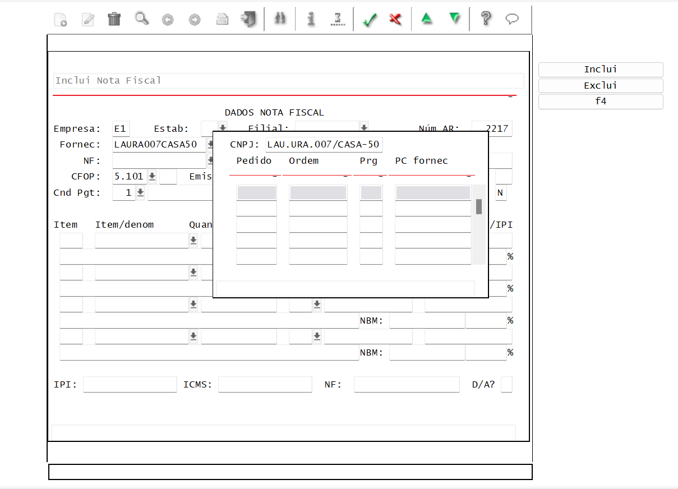The height and width of the screenshot is (489, 678).
Task: Click the first Ordem cell in popup
Action: (318, 192)
